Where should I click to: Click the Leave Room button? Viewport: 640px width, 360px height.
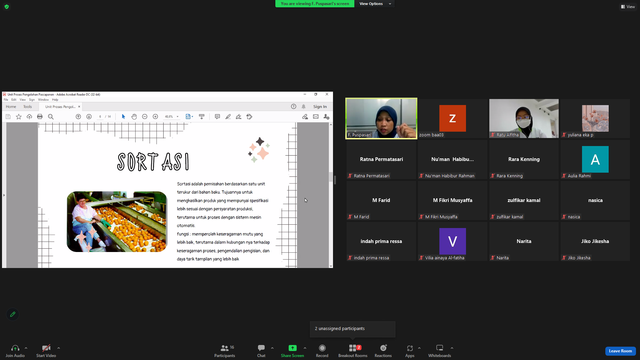(620, 351)
